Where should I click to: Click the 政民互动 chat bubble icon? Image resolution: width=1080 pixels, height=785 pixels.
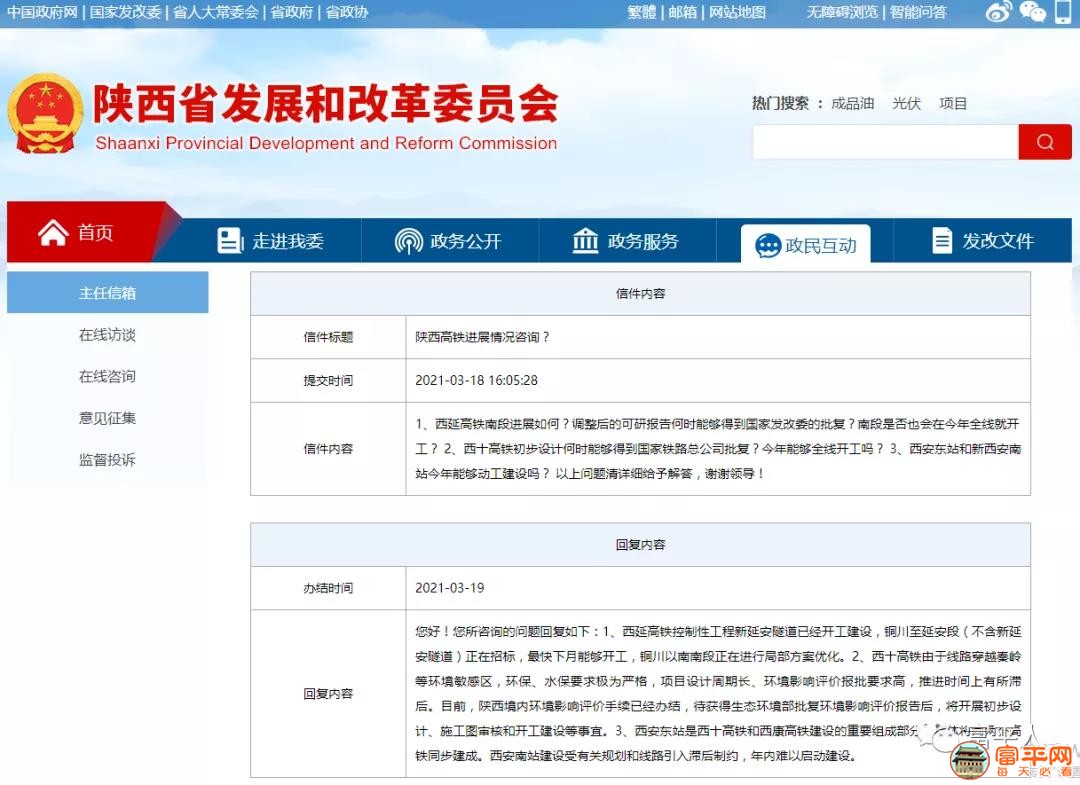coord(767,246)
